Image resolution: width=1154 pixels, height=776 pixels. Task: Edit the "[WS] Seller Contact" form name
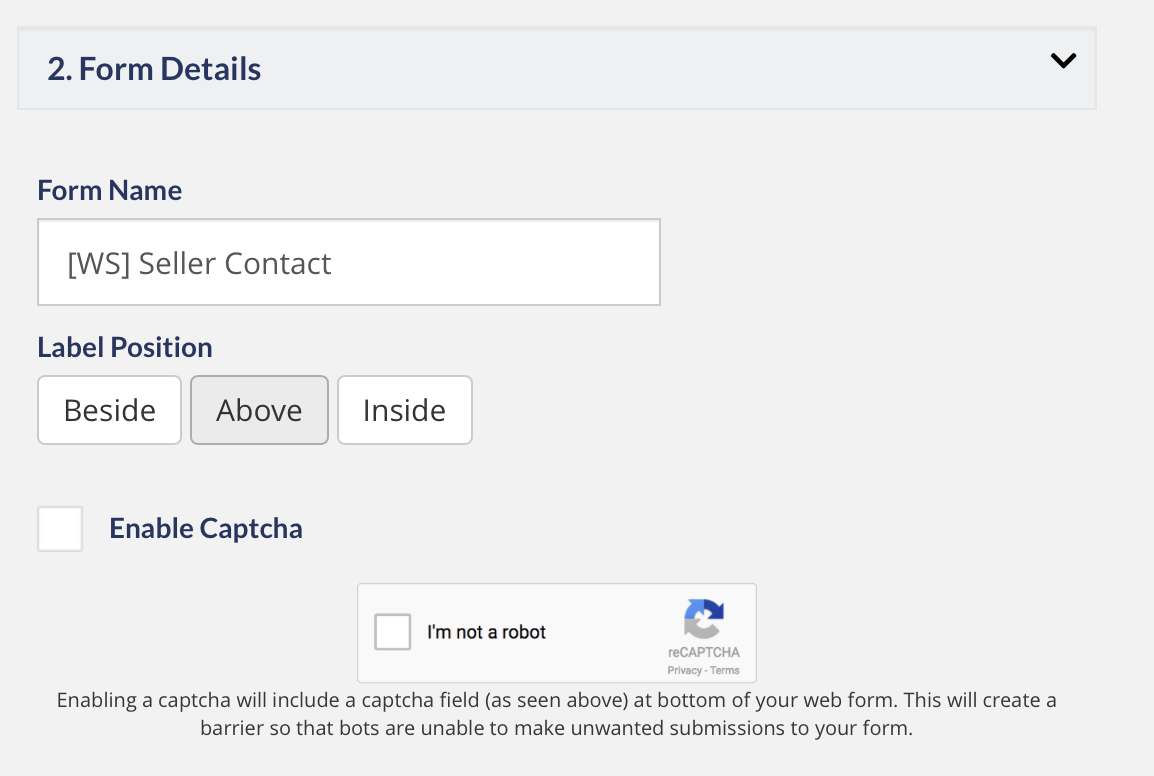pyautogui.click(x=348, y=262)
